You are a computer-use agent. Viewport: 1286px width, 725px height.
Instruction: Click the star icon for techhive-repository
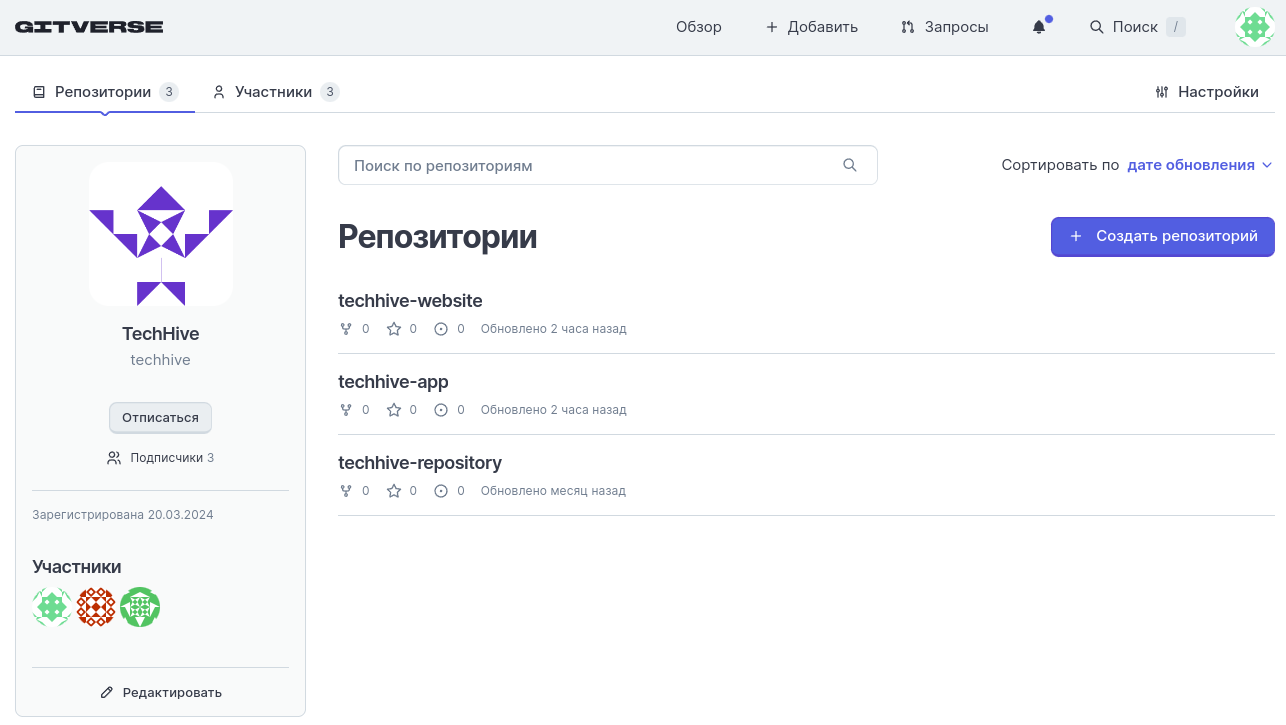click(x=394, y=490)
